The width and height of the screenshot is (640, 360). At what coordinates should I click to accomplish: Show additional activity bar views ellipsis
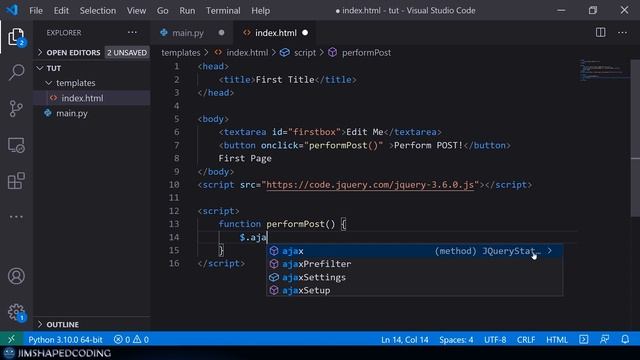pyautogui.click(x=16, y=217)
